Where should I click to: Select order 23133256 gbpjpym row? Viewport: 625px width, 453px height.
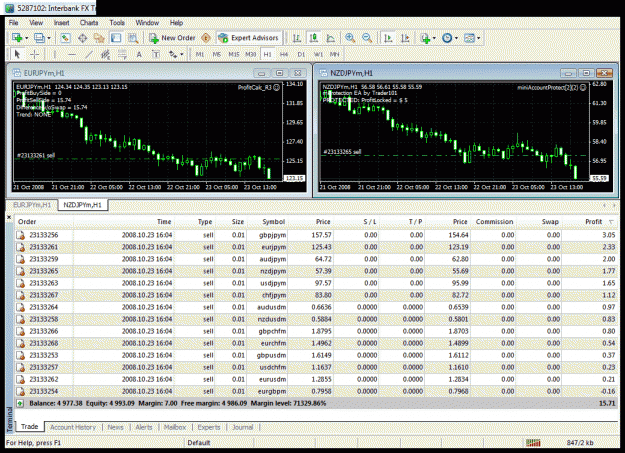[316, 235]
